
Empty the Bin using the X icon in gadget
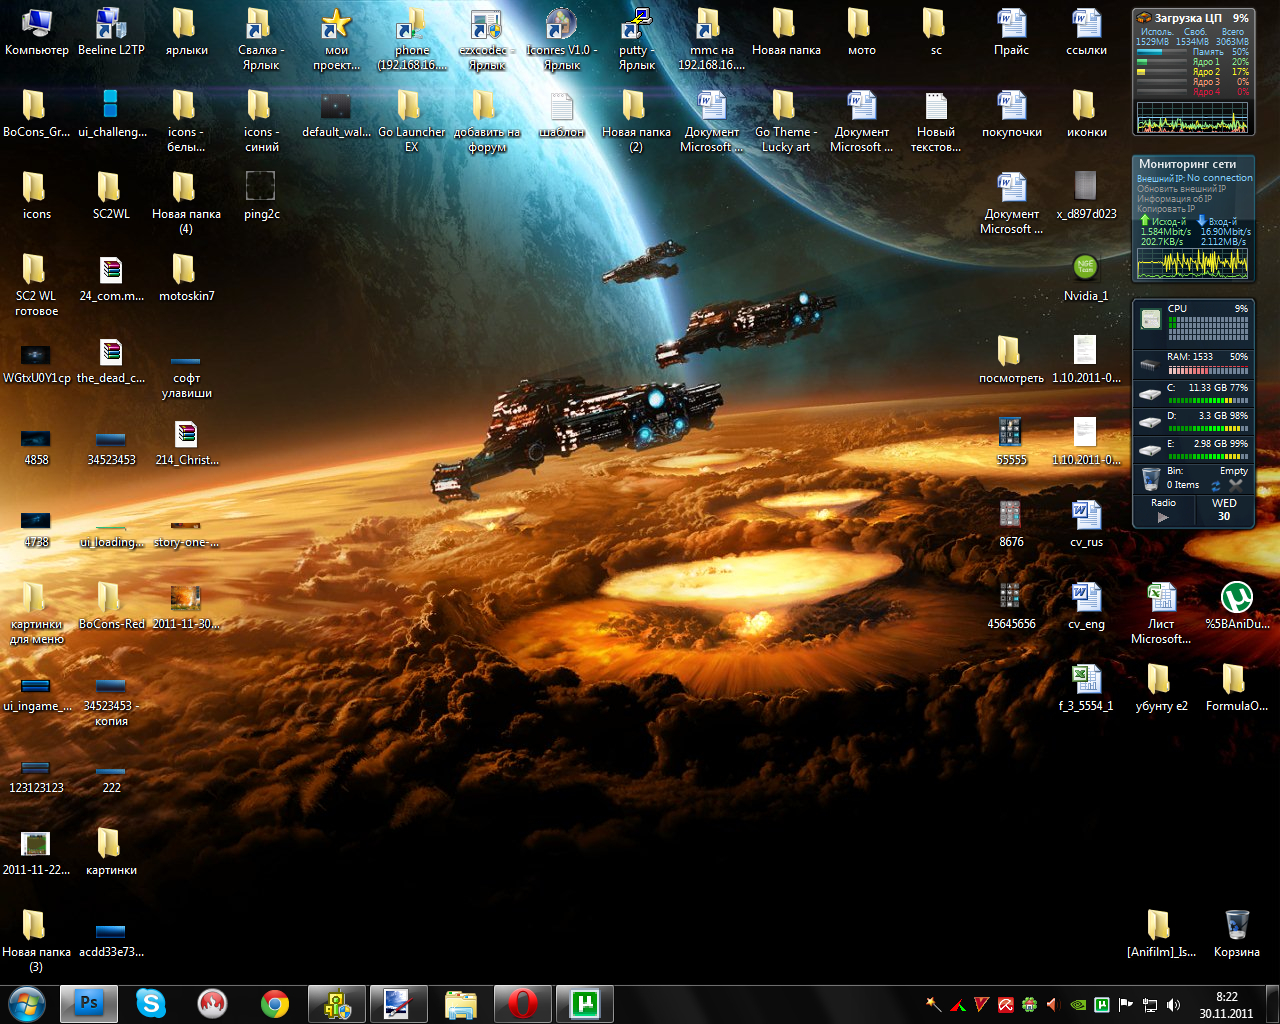1236,485
